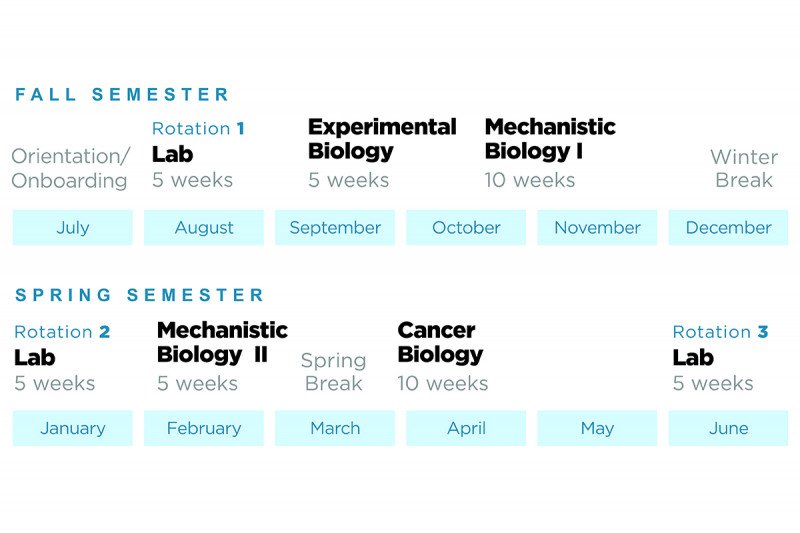Click the September month box
This screenshot has width=800, height=533.
click(x=335, y=227)
